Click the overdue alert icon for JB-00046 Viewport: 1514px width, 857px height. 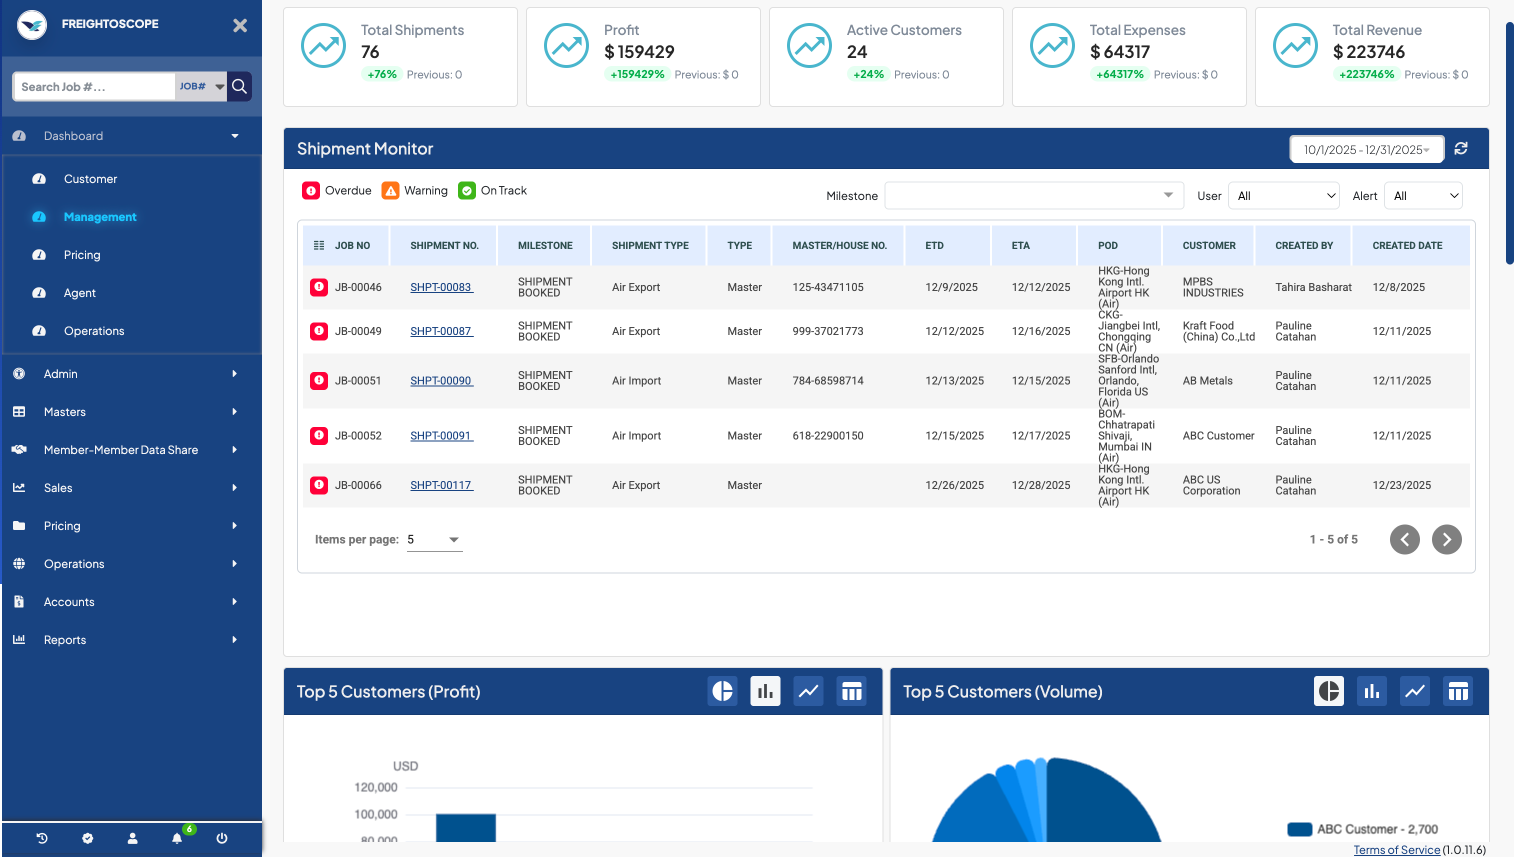point(319,288)
